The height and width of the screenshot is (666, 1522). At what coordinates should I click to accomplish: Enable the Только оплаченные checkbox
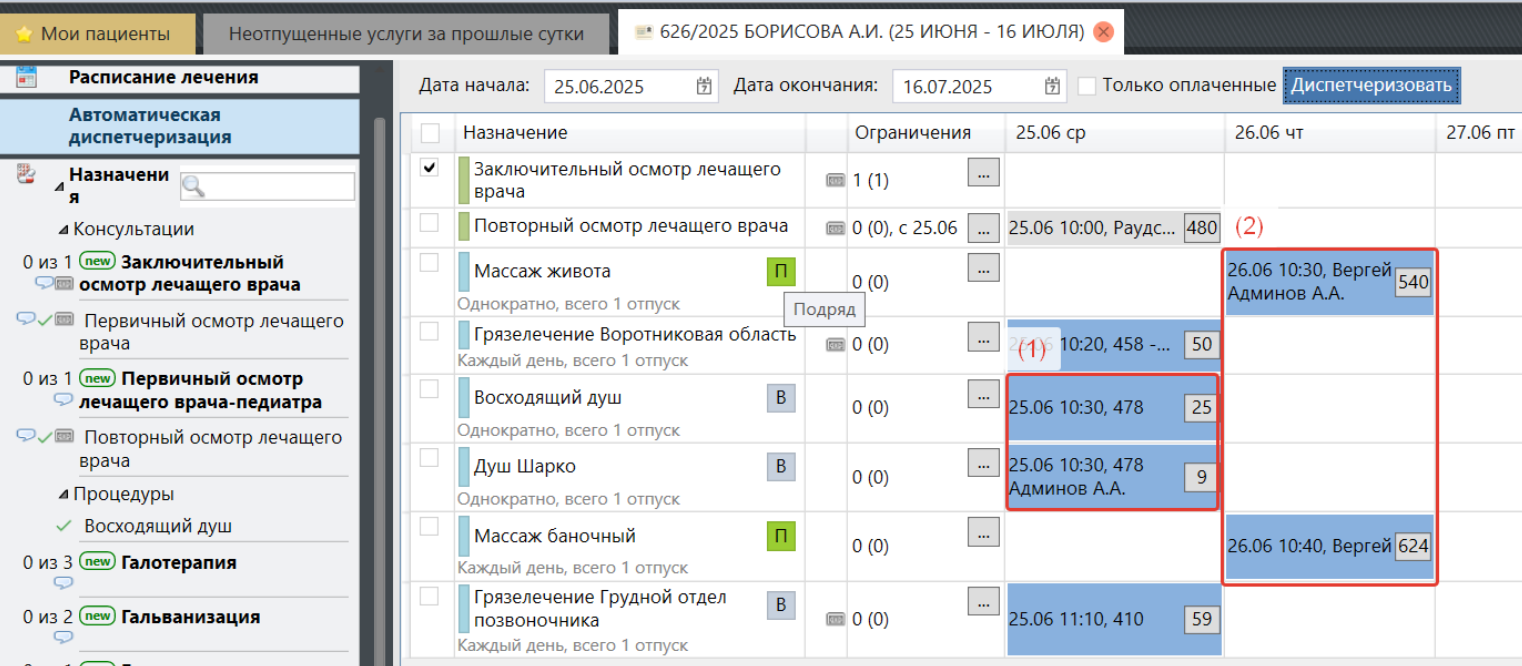(1086, 86)
